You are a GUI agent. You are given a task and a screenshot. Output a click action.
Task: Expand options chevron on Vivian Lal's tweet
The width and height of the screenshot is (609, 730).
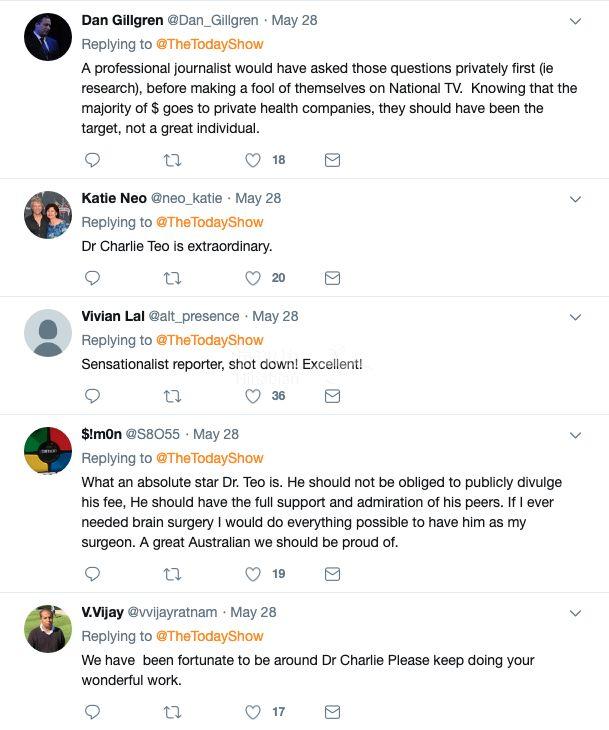pyautogui.click(x=575, y=317)
